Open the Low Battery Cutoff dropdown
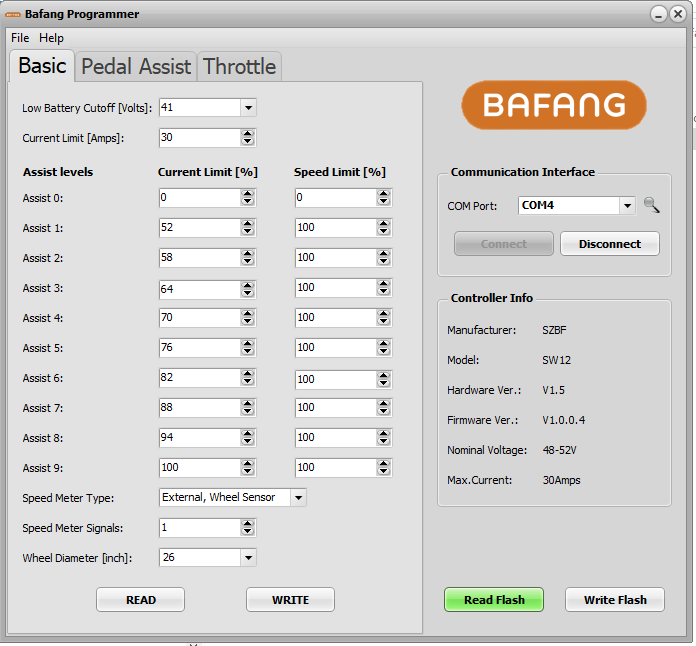696x646 pixels. (248, 107)
